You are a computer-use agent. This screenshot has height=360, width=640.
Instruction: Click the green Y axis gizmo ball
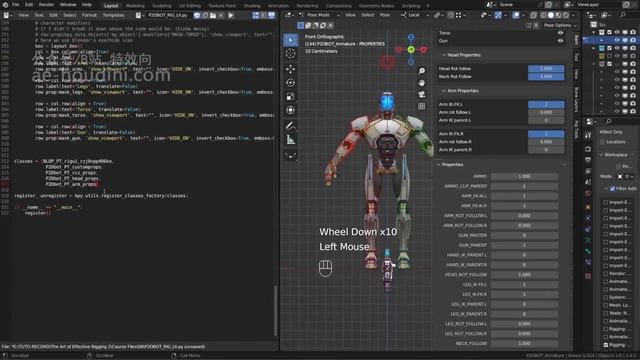411,49
